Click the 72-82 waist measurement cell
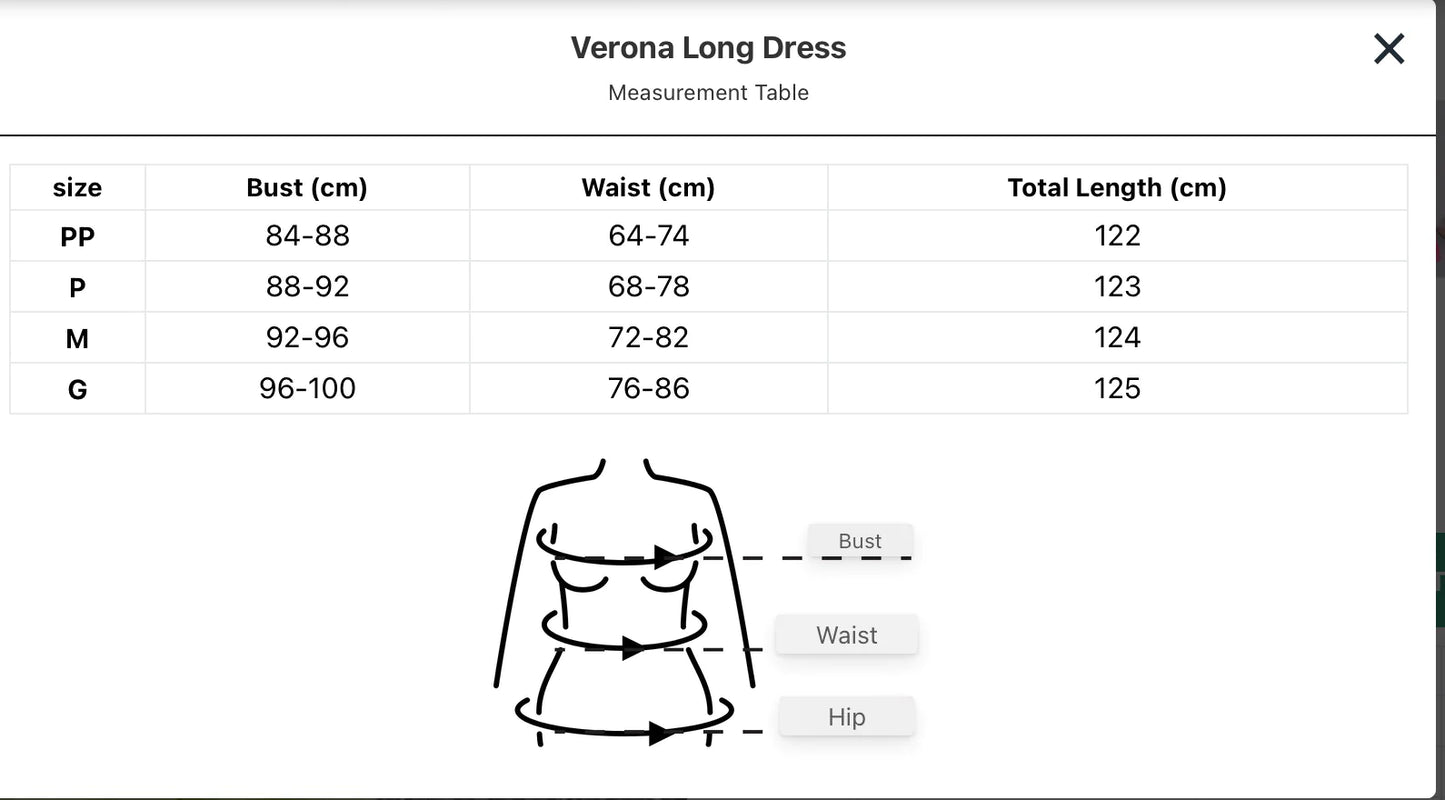The width and height of the screenshot is (1445, 800). pos(648,338)
